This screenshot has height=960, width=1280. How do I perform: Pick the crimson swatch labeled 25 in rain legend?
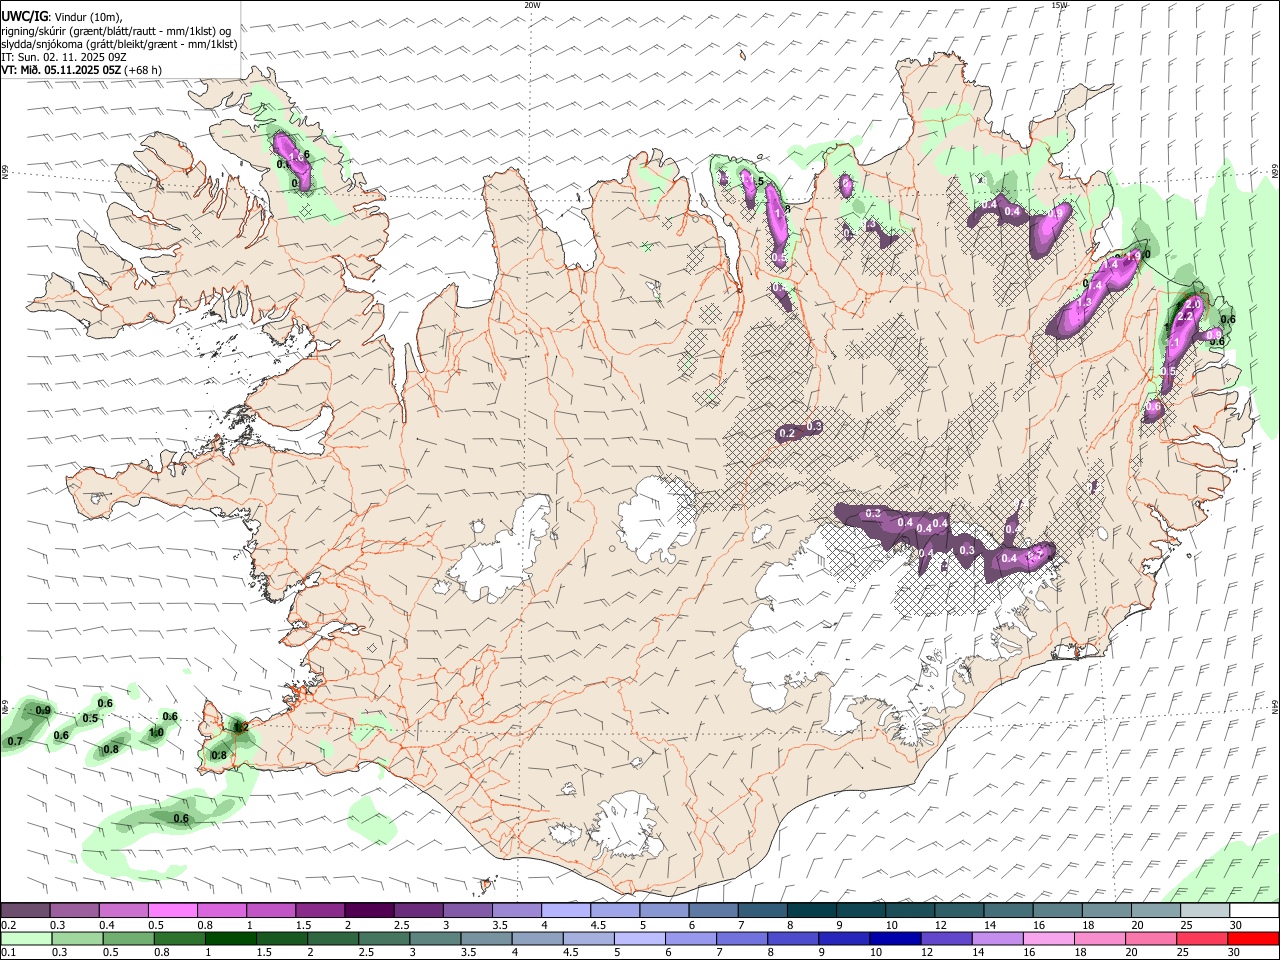(x=1202, y=938)
